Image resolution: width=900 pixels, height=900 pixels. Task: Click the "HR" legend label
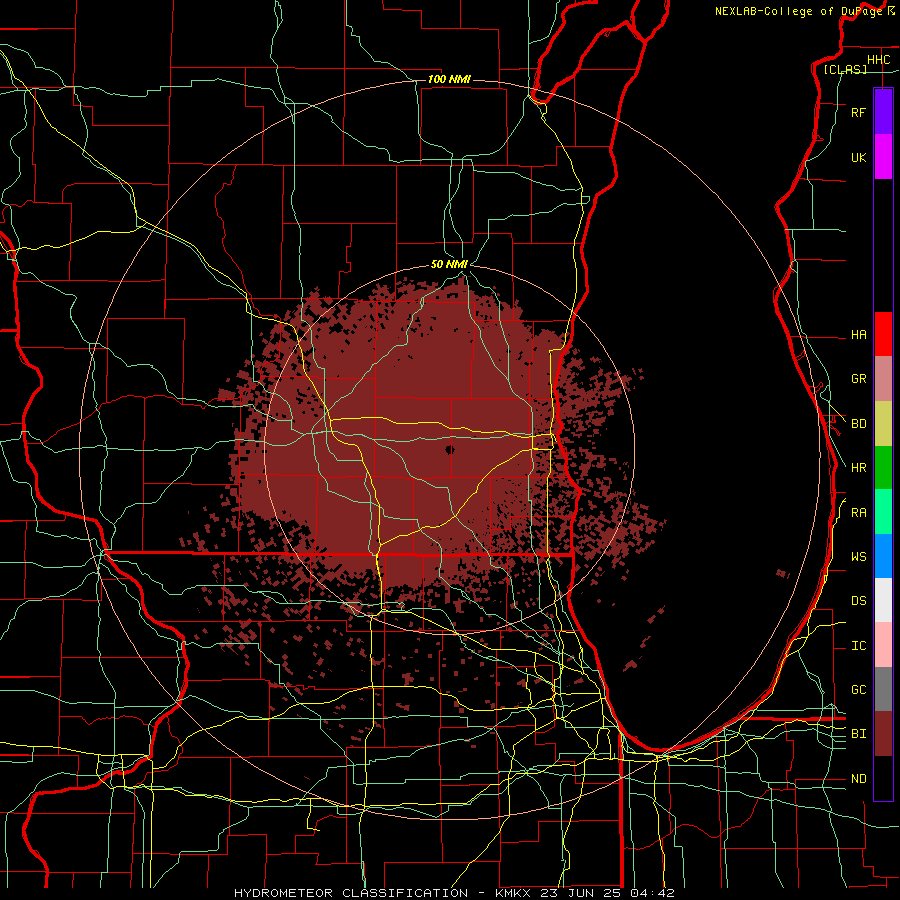coord(858,468)
